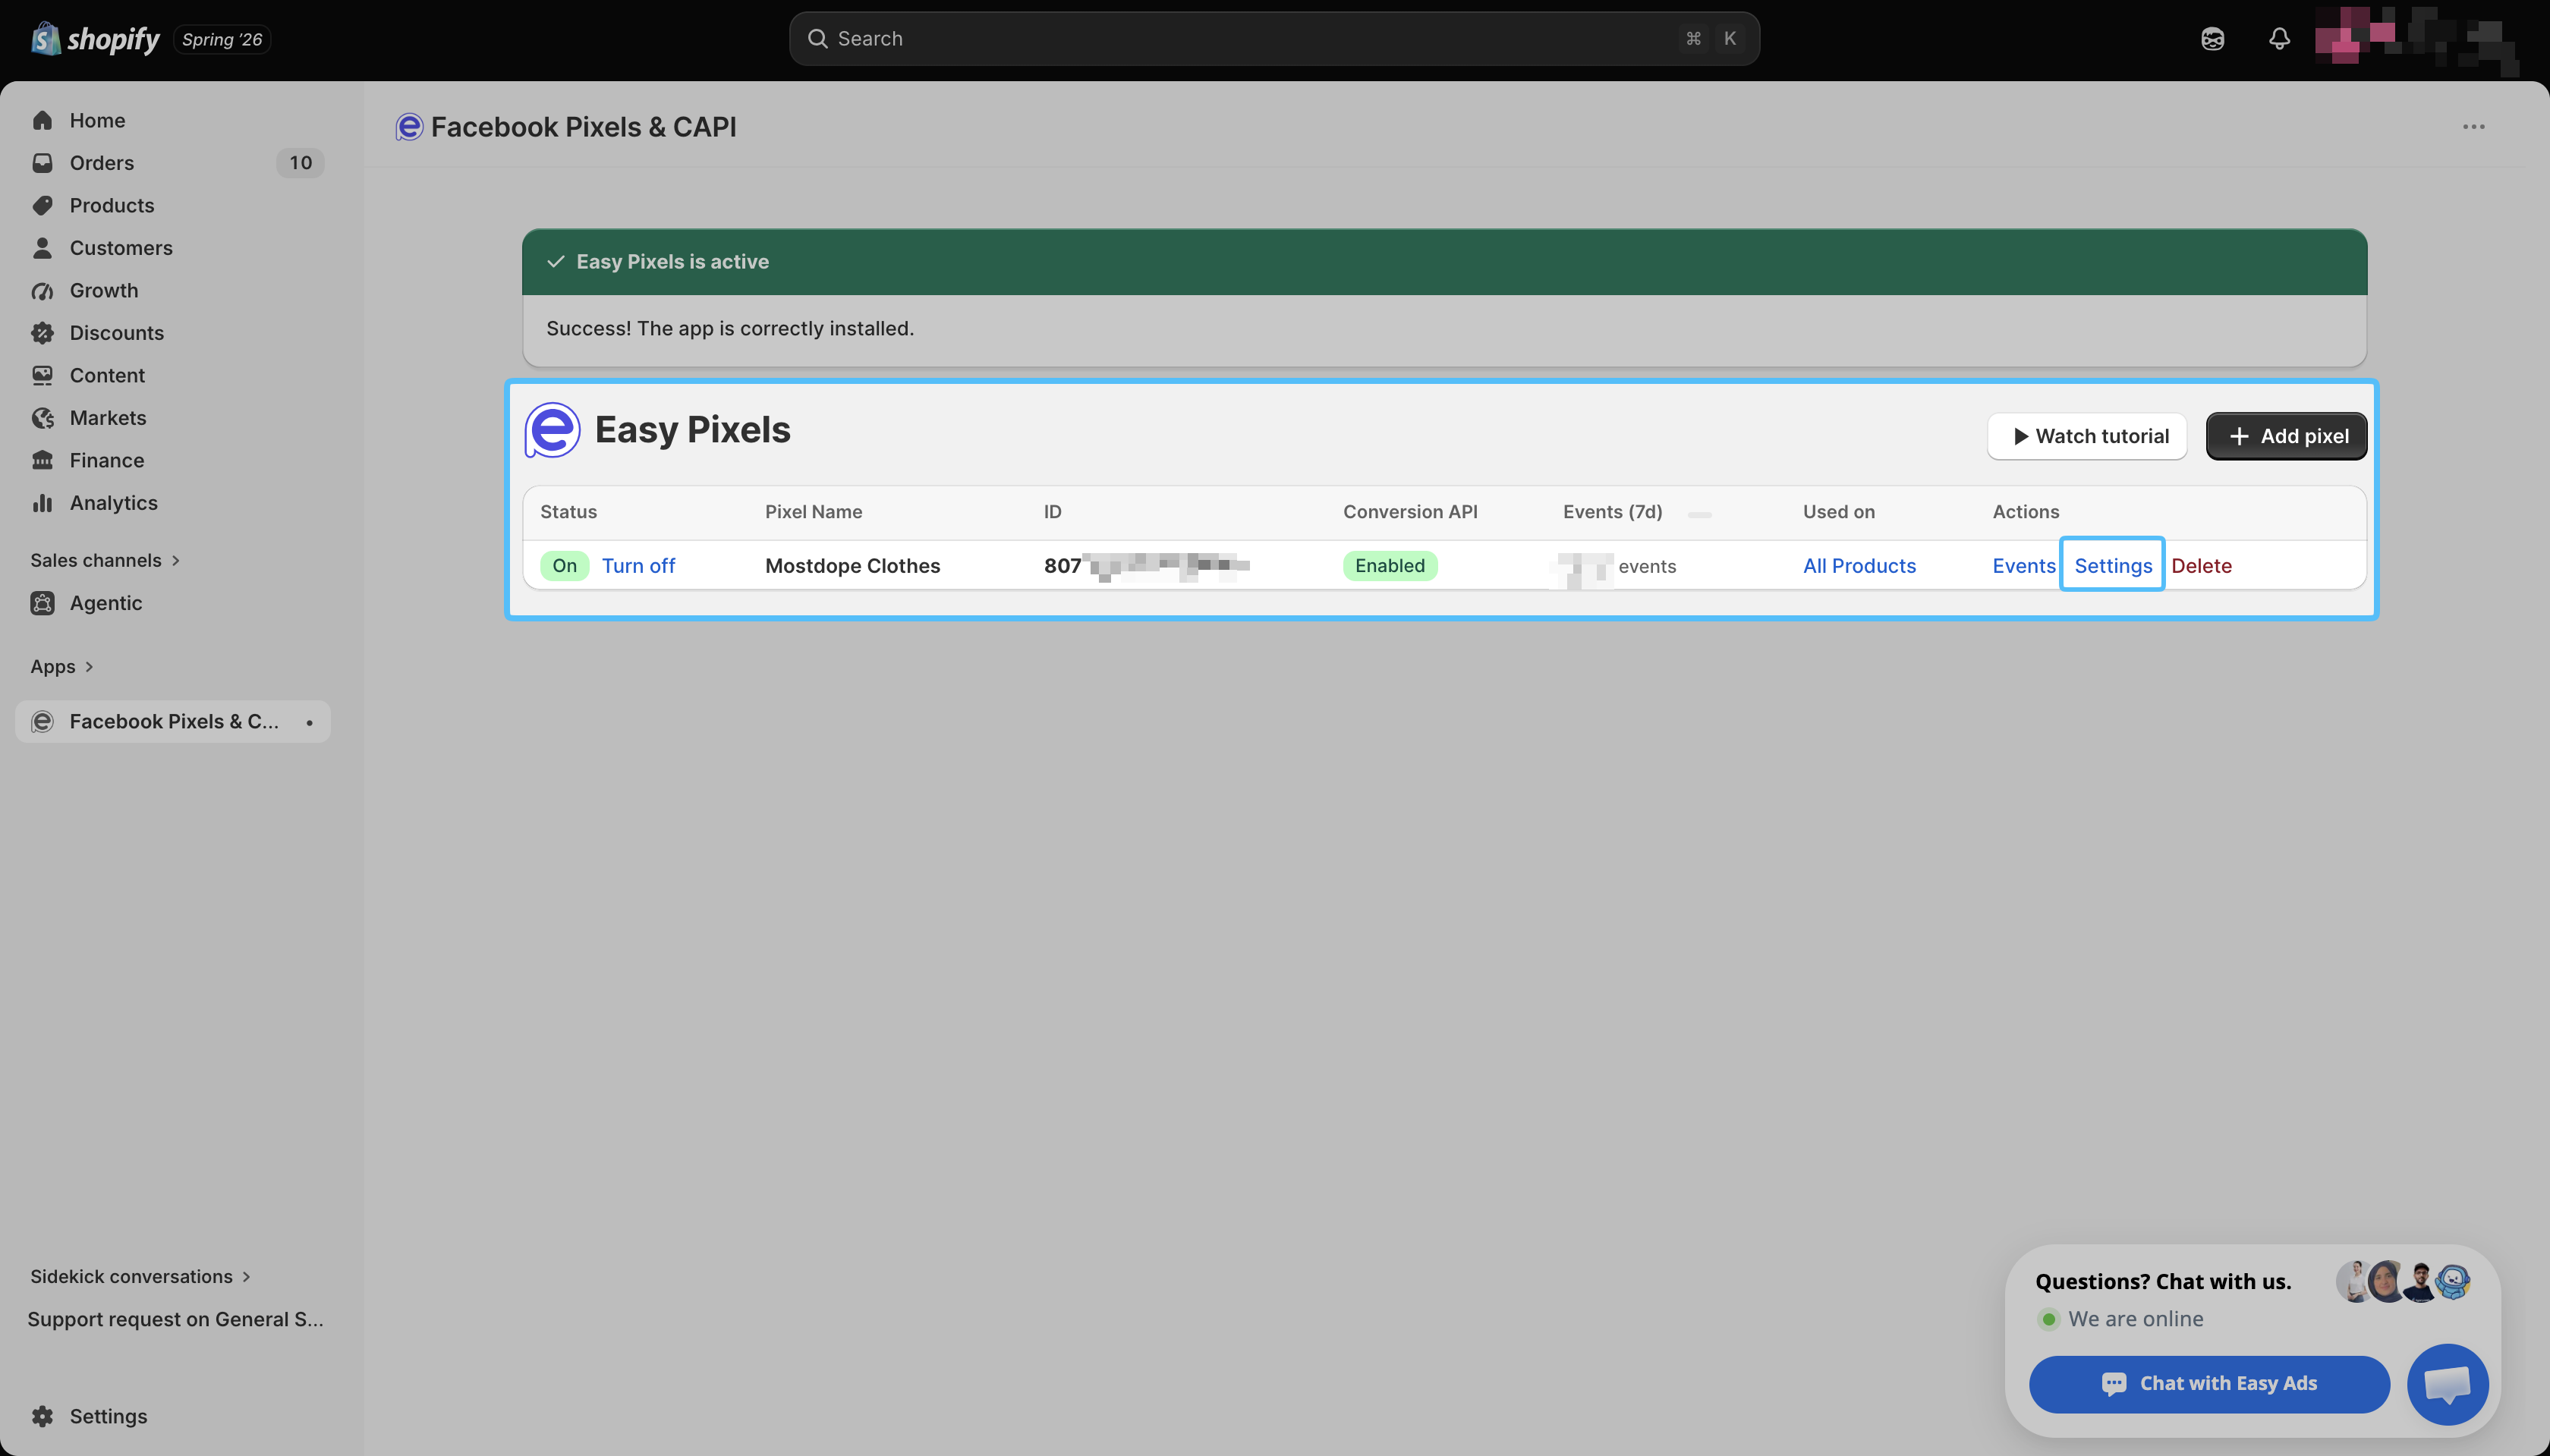2550x1456 pixels.
Task: Click the Enabled Conversion API badge
Action: coord(1390,566)
